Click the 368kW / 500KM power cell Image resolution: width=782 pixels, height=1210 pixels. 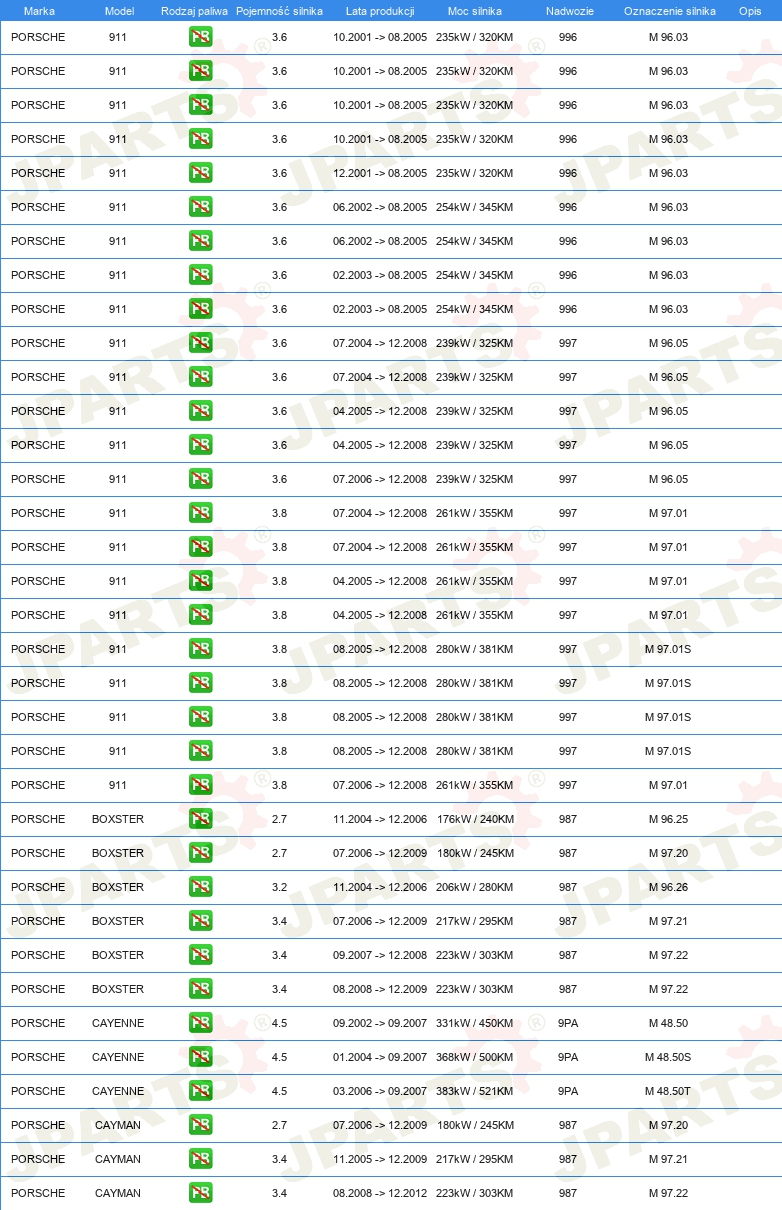point(475,1057)
